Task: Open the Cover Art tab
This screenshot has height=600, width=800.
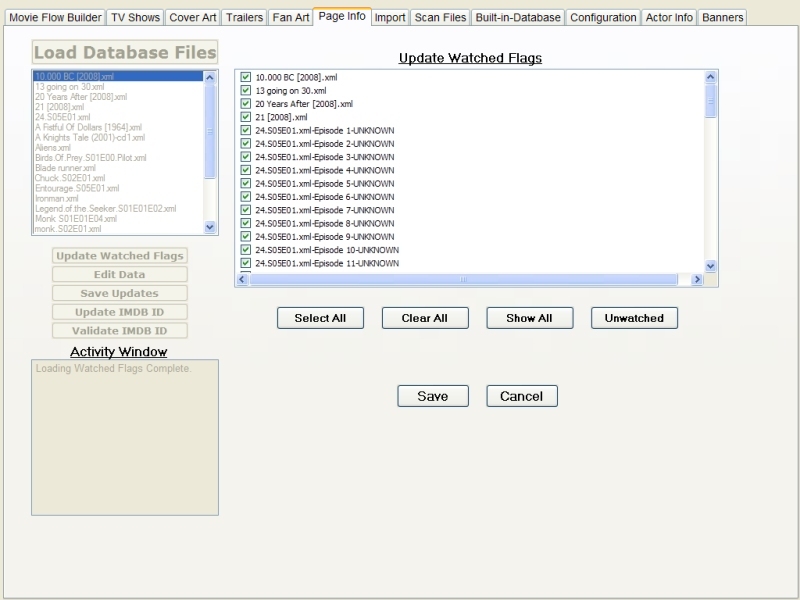Action: click(x=192, y=18)
